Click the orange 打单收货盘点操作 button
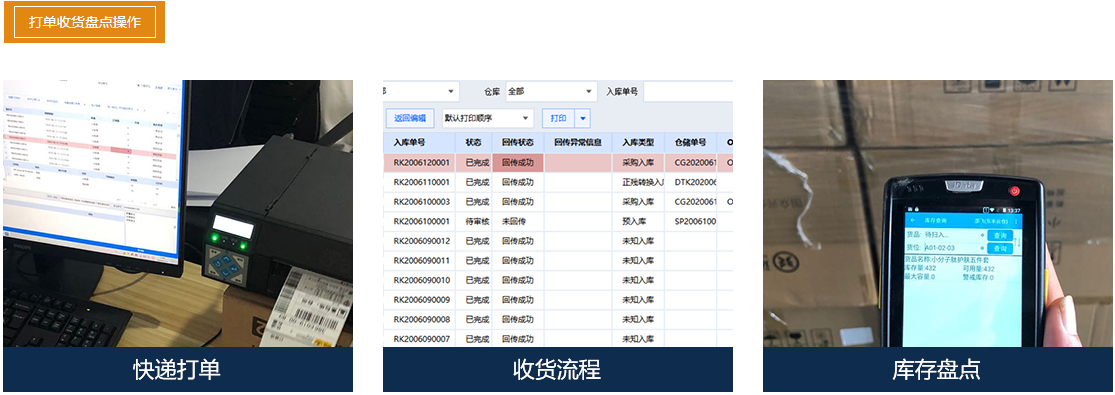This screenshot has height=395, width=1115. 85,22
